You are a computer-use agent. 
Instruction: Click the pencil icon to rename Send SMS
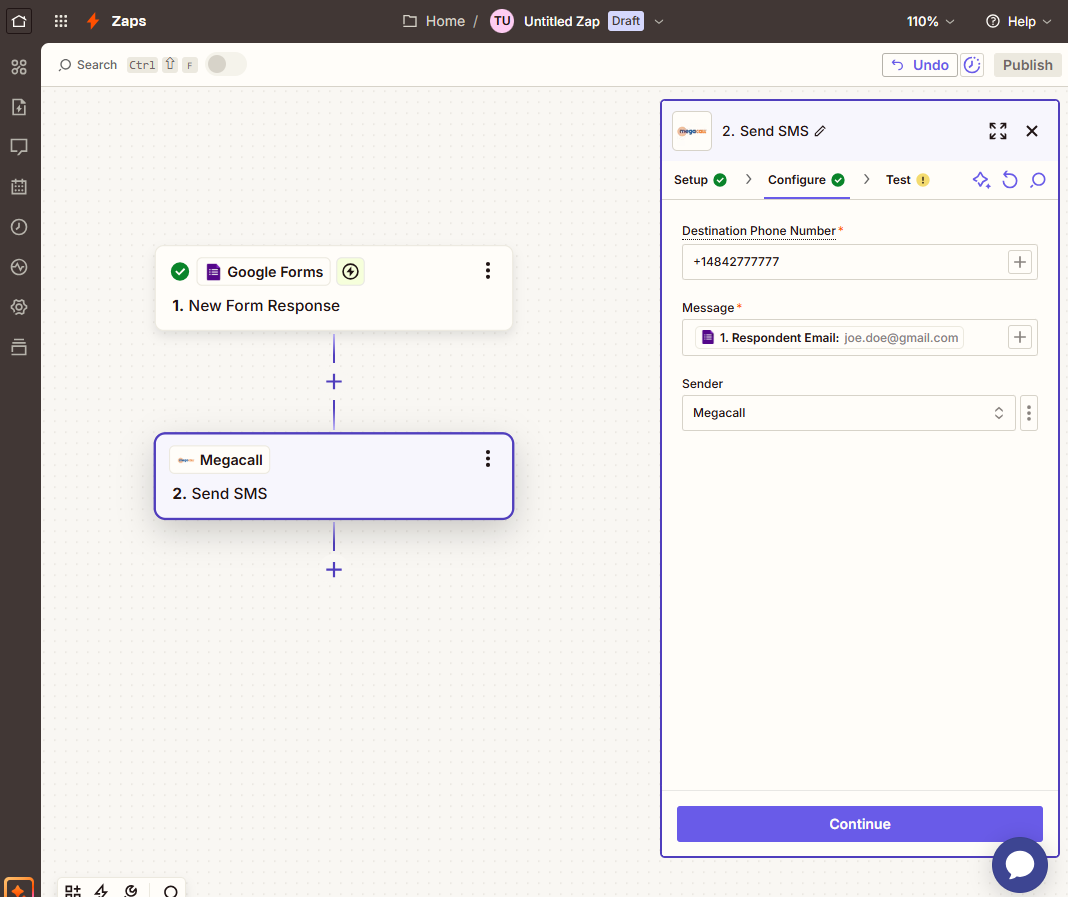[820, 131]
